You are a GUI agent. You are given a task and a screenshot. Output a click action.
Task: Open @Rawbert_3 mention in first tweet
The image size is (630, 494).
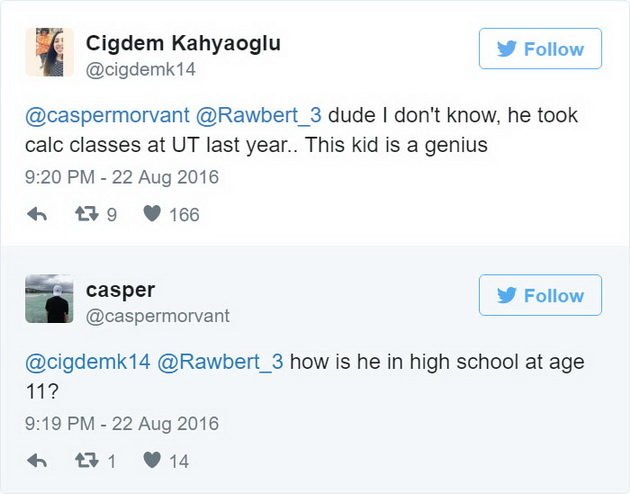[259, 116]
